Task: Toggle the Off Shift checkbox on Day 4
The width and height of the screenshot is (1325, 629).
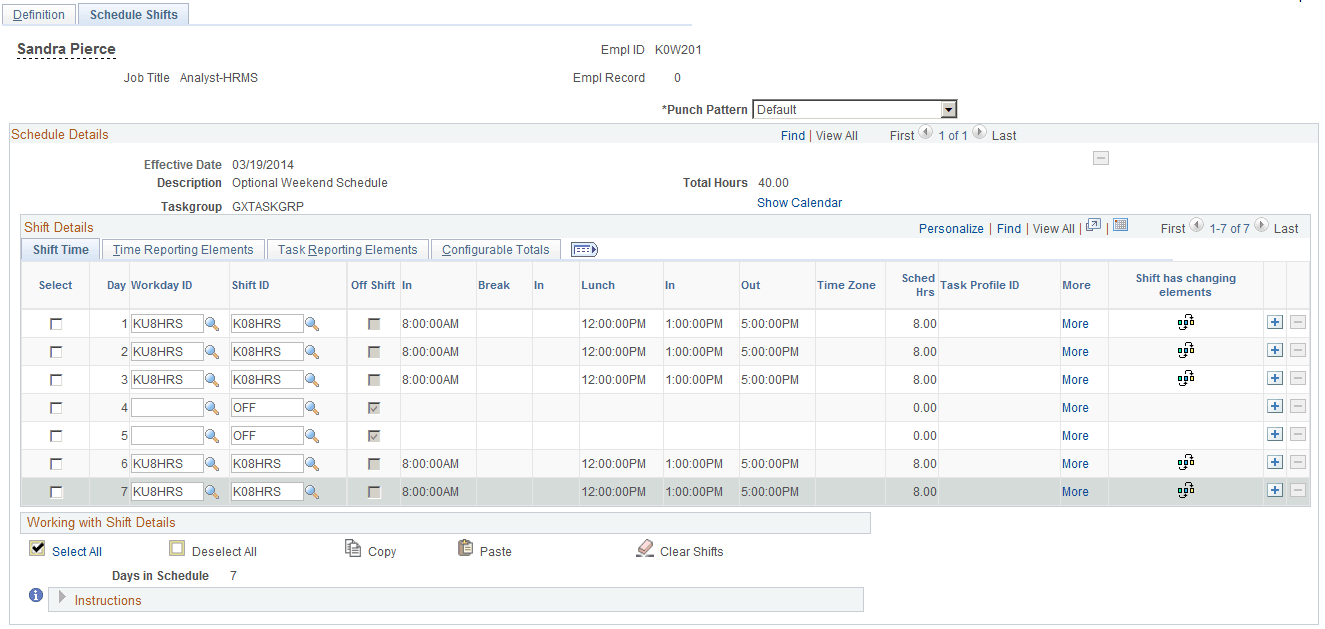Action: pyautogui.click(x=373, y=407)
